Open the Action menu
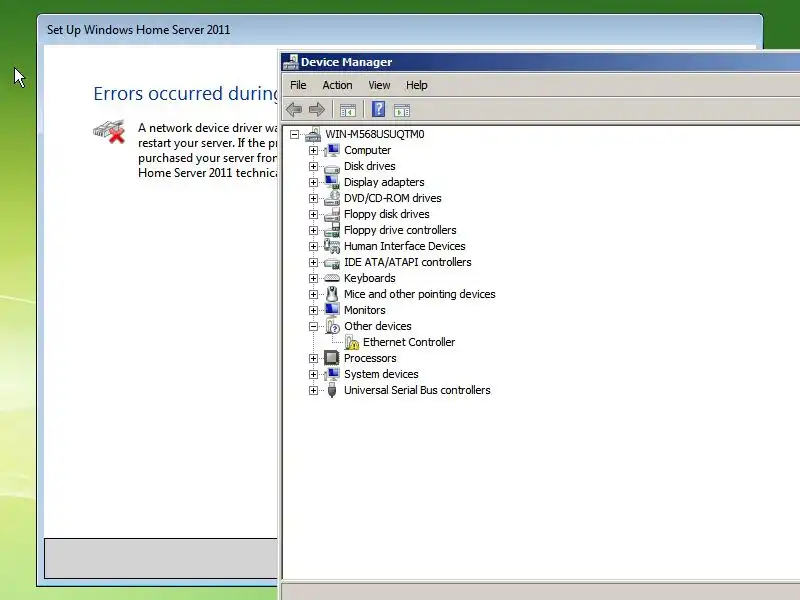The height and width of the screenshot is (600, 800). click(337, 85)
